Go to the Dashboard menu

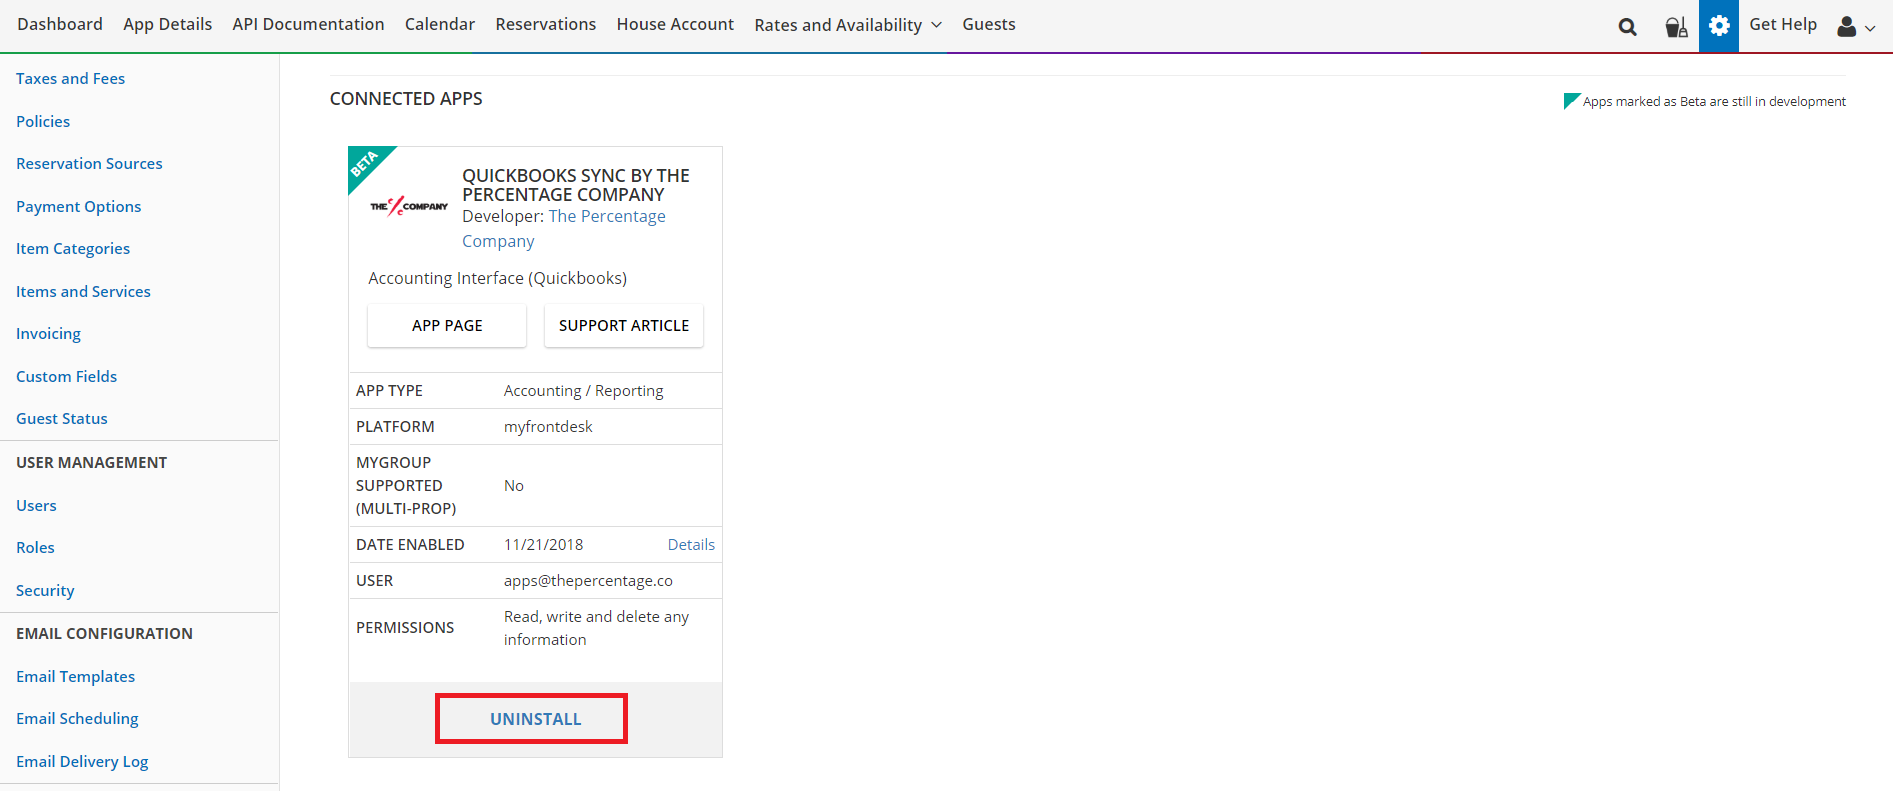pos(60,24)
